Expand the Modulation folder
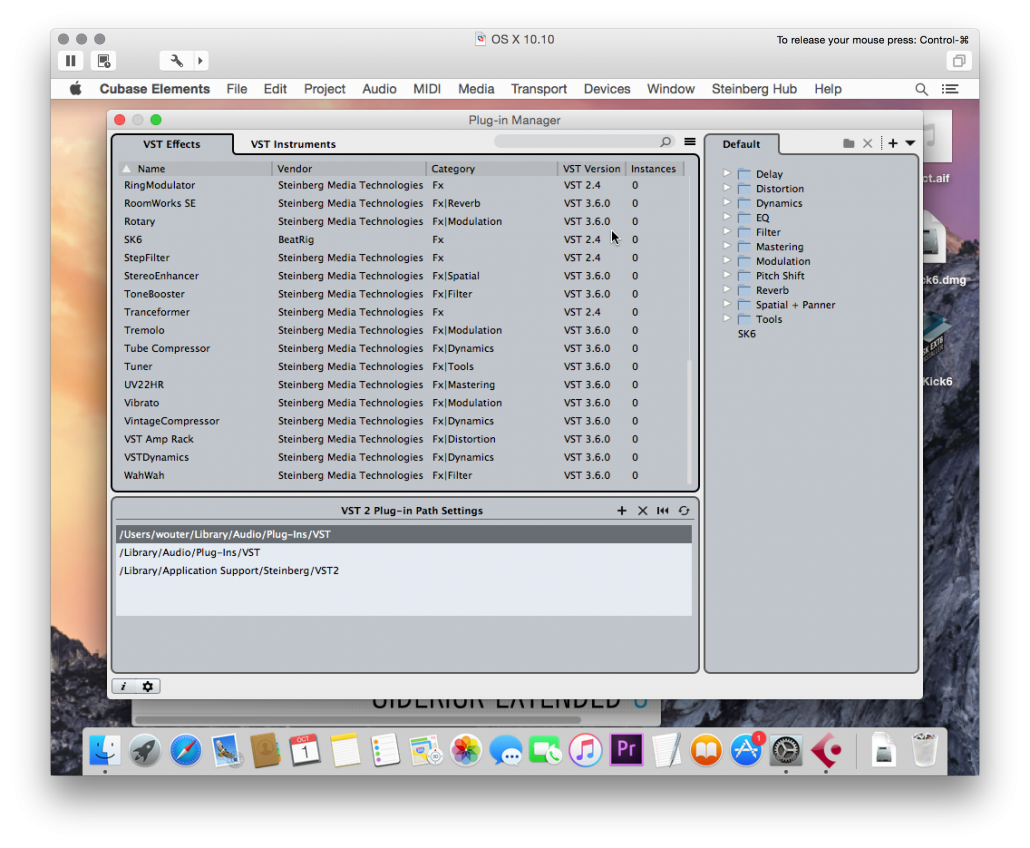1030x848 pixels. pyautogui.click(x=727, y=260)
